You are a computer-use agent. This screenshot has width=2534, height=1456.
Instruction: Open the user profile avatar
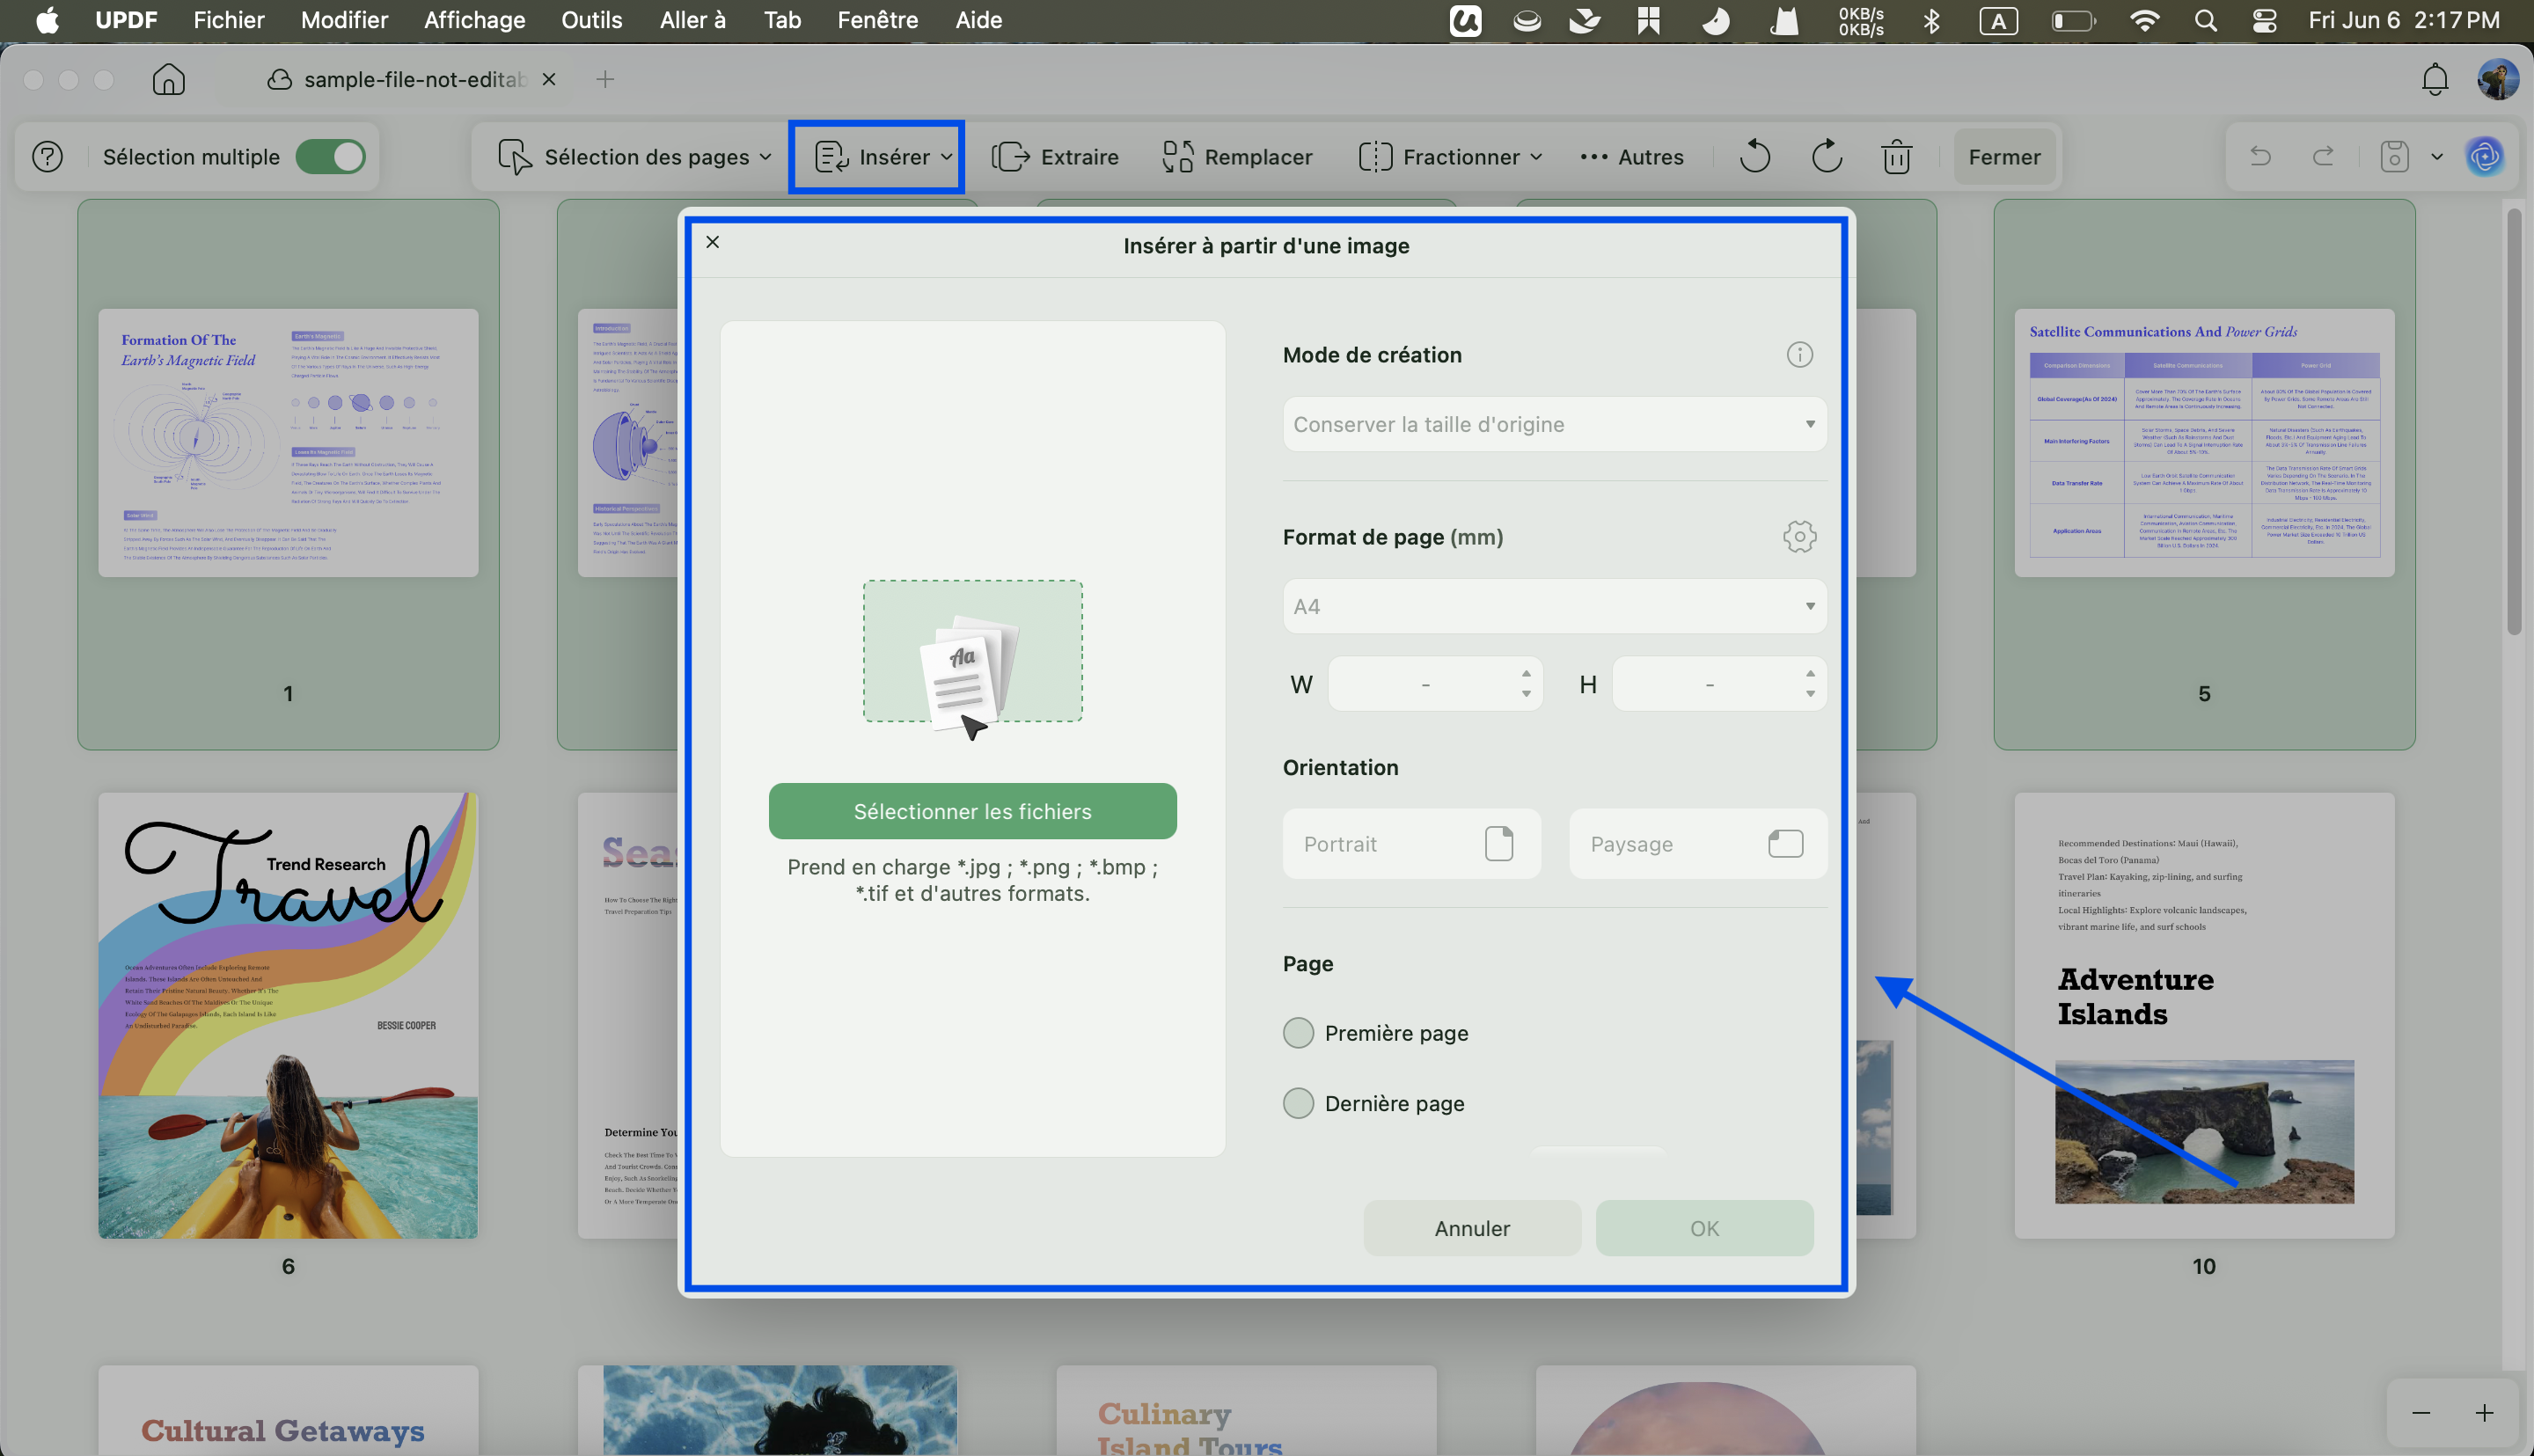(2497, 79)
